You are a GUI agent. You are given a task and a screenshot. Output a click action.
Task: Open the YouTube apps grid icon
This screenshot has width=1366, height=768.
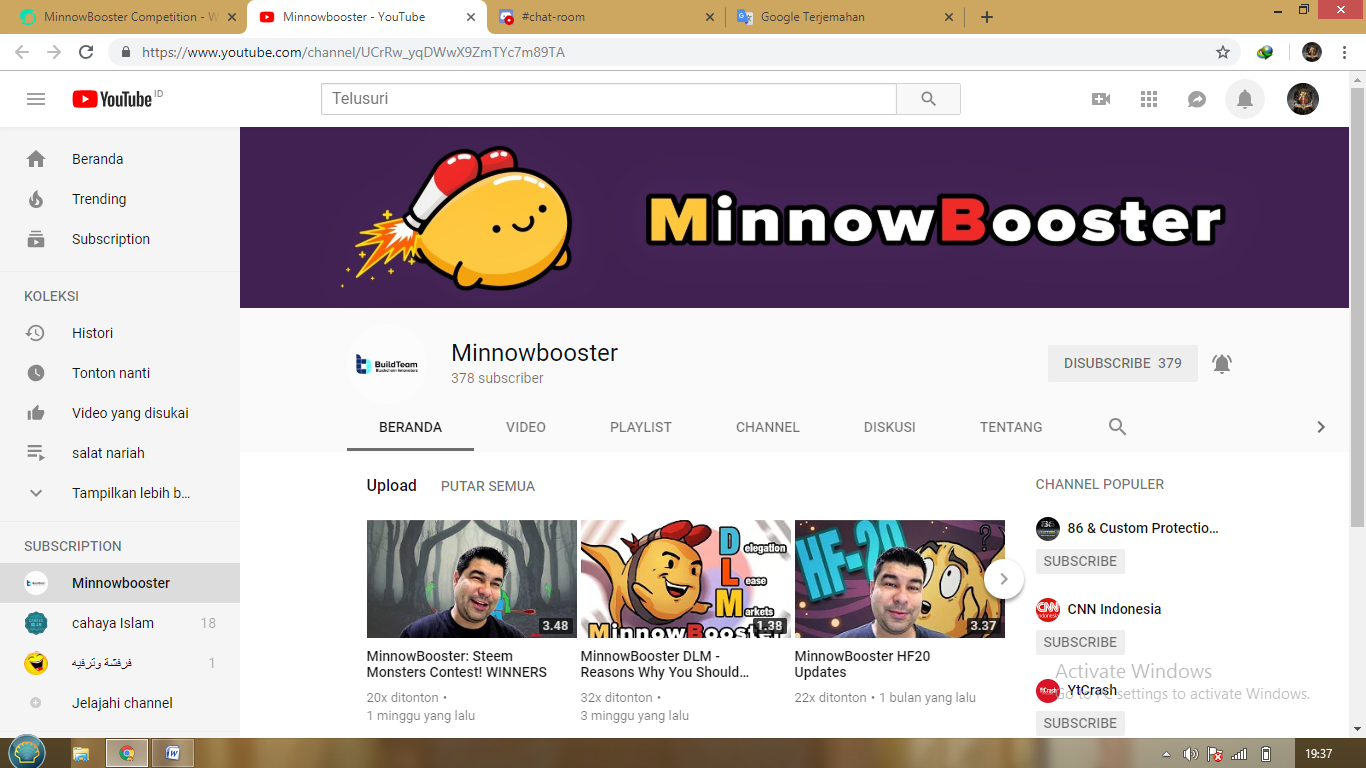coord(1149,99)
